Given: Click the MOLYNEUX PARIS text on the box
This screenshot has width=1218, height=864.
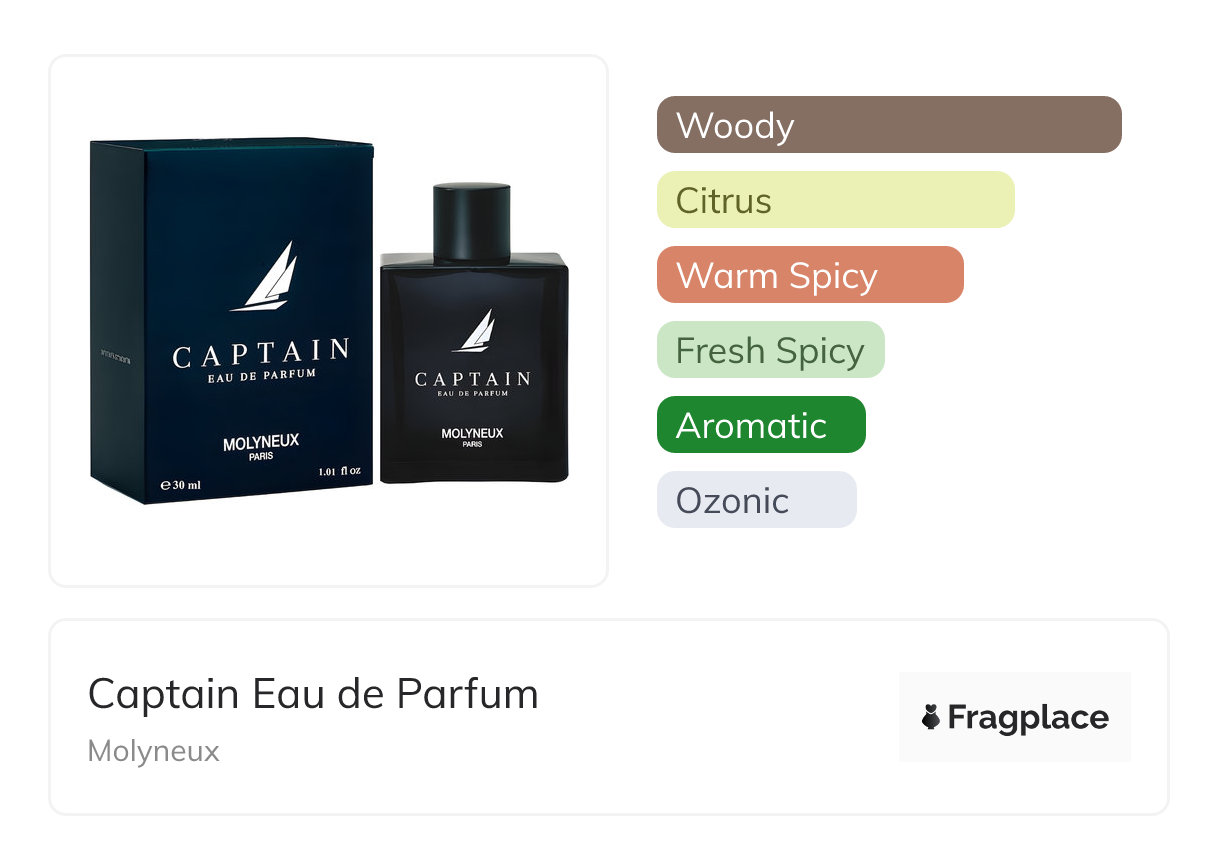Looking at the screenshot, I should click(x=260, y=446).
